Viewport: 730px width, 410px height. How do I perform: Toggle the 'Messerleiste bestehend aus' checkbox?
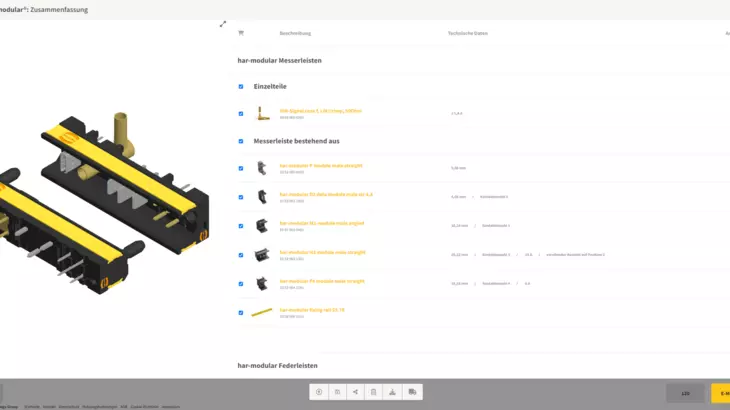pyautogui.click(x=241, y=141)
